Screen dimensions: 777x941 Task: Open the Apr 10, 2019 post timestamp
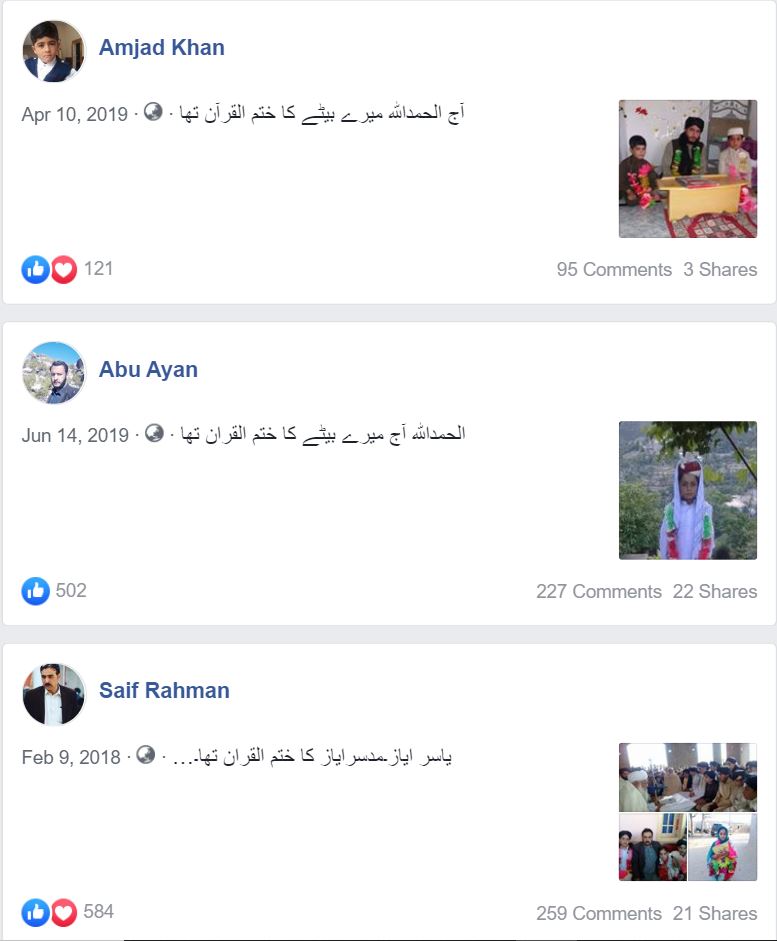(x=74, y=114)
